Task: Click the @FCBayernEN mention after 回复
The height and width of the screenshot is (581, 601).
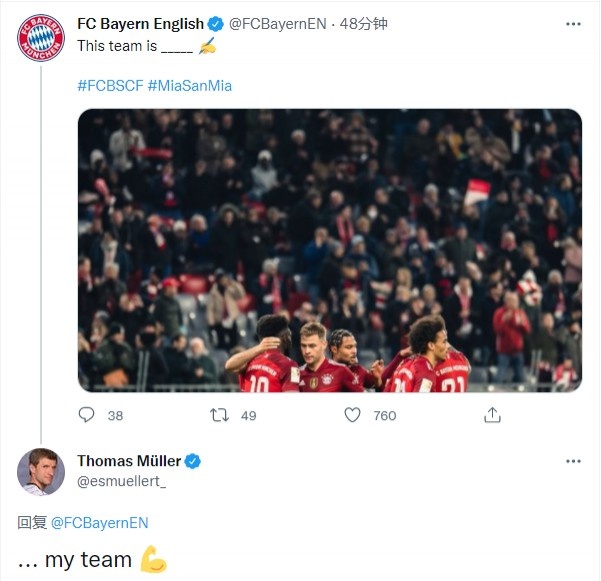Action: pos(100,523)
